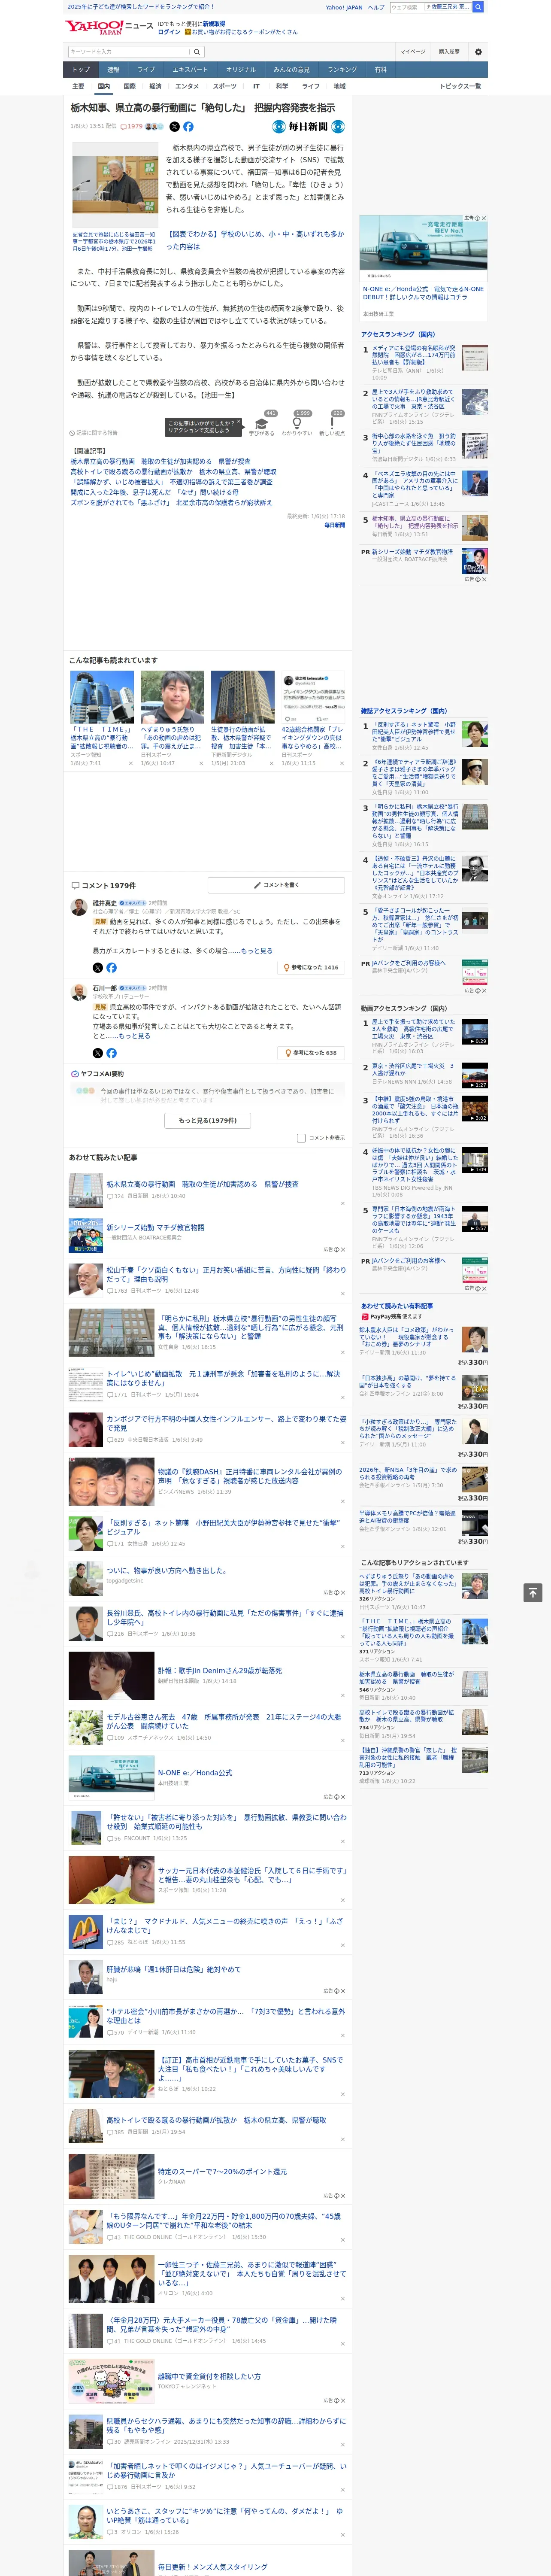Click 参考になった 638 button
Screen dimensions: 551x2576
(311, 1053)
